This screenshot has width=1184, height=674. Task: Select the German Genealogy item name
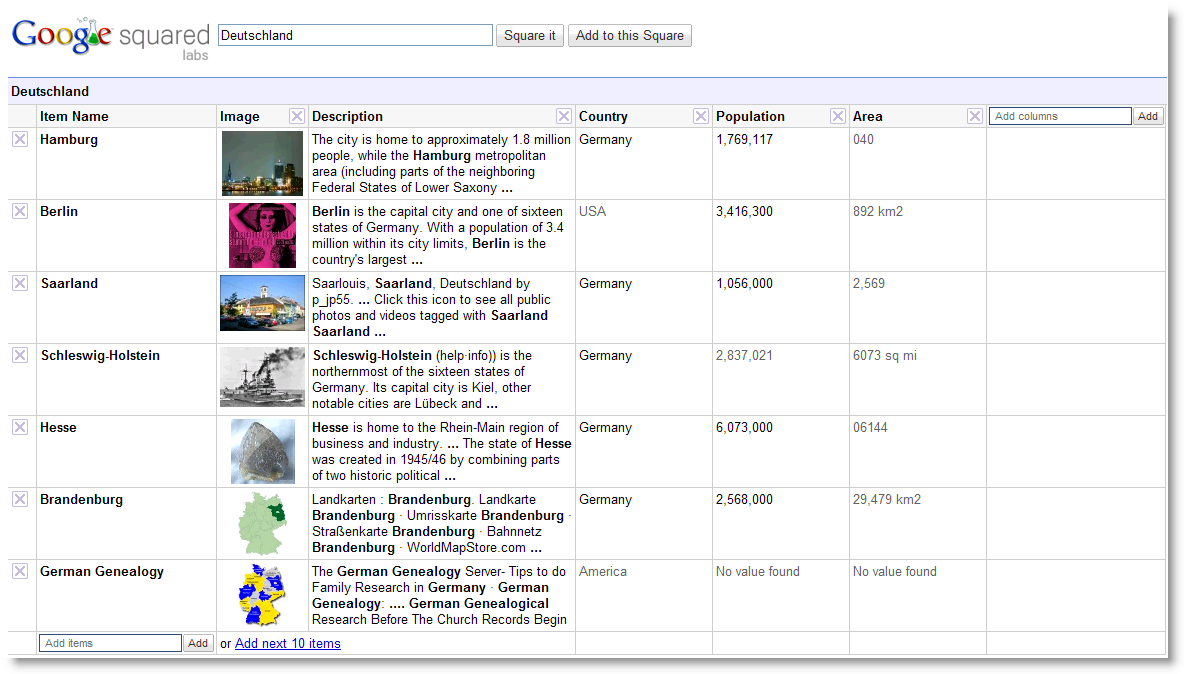pos(102,572)
